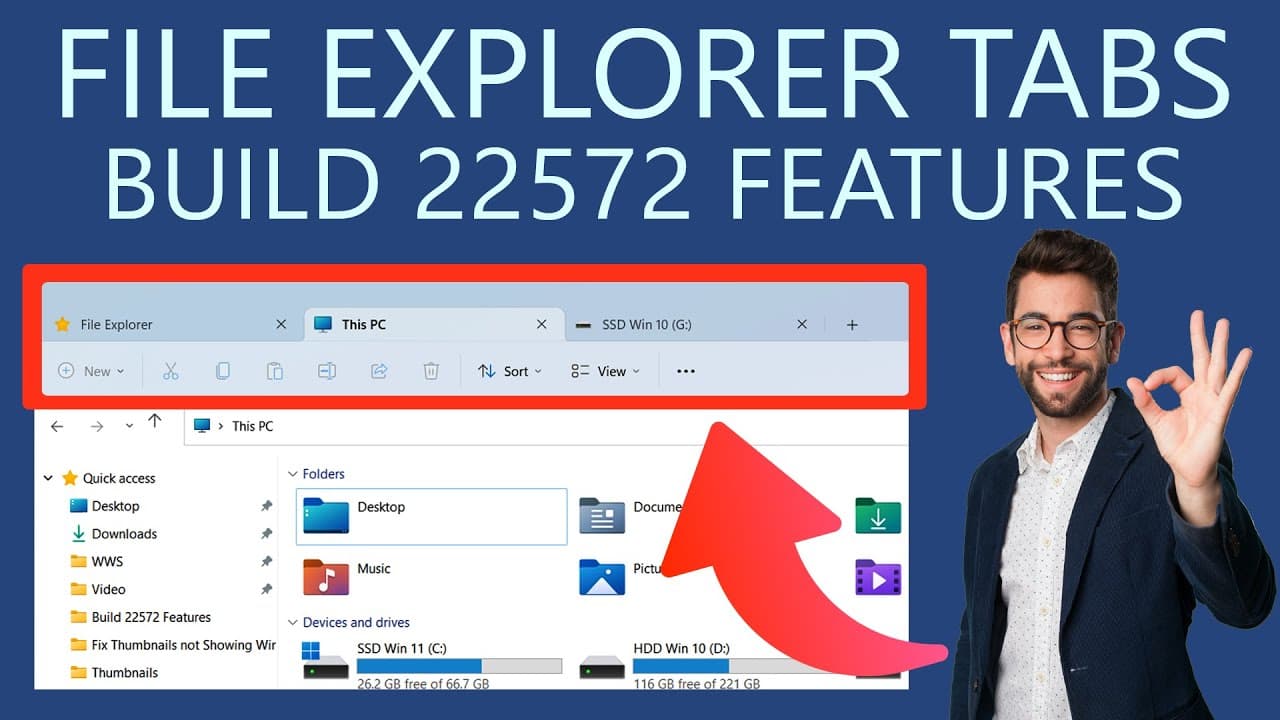Close the SSD Win 10 (G:) tab

click(x=802, y=324)
